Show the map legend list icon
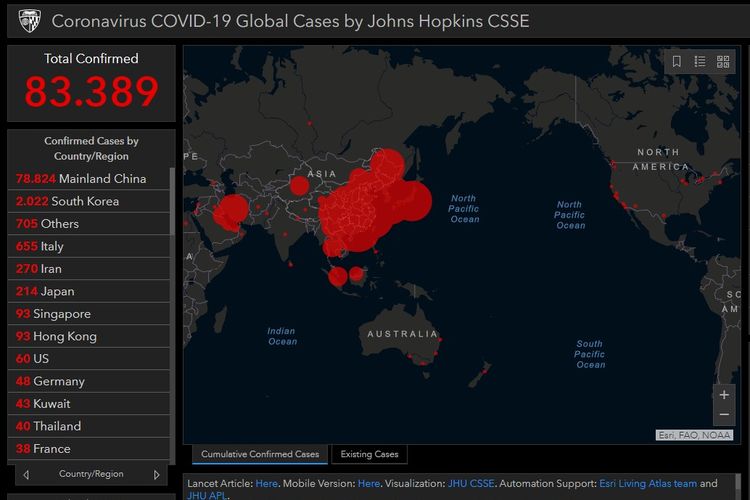Image resolution: width=750 pixels, height=500 pixels. coord(700,61)
